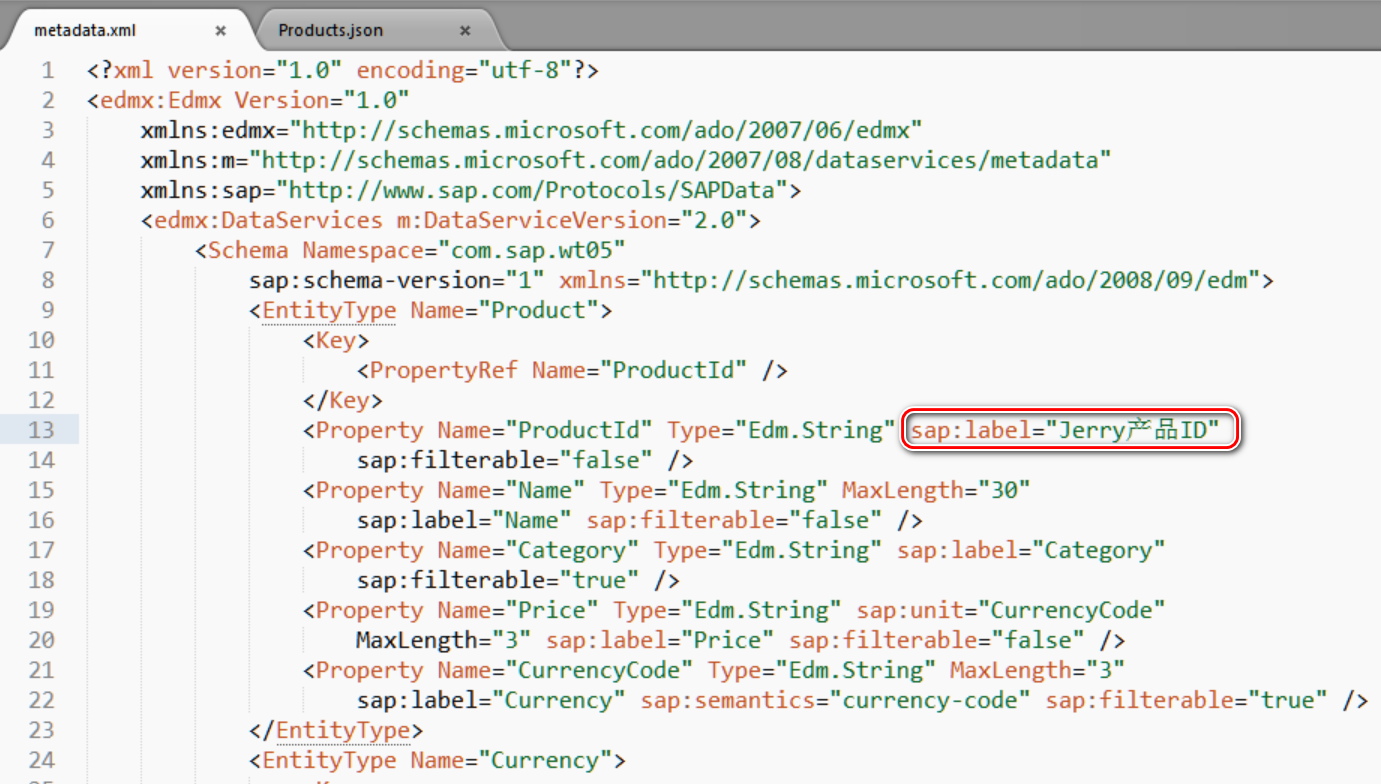Click xmlns:m attribute on line 4
Image resolution: width=1381 pixels, height=784 pixels.
point(188,160)
